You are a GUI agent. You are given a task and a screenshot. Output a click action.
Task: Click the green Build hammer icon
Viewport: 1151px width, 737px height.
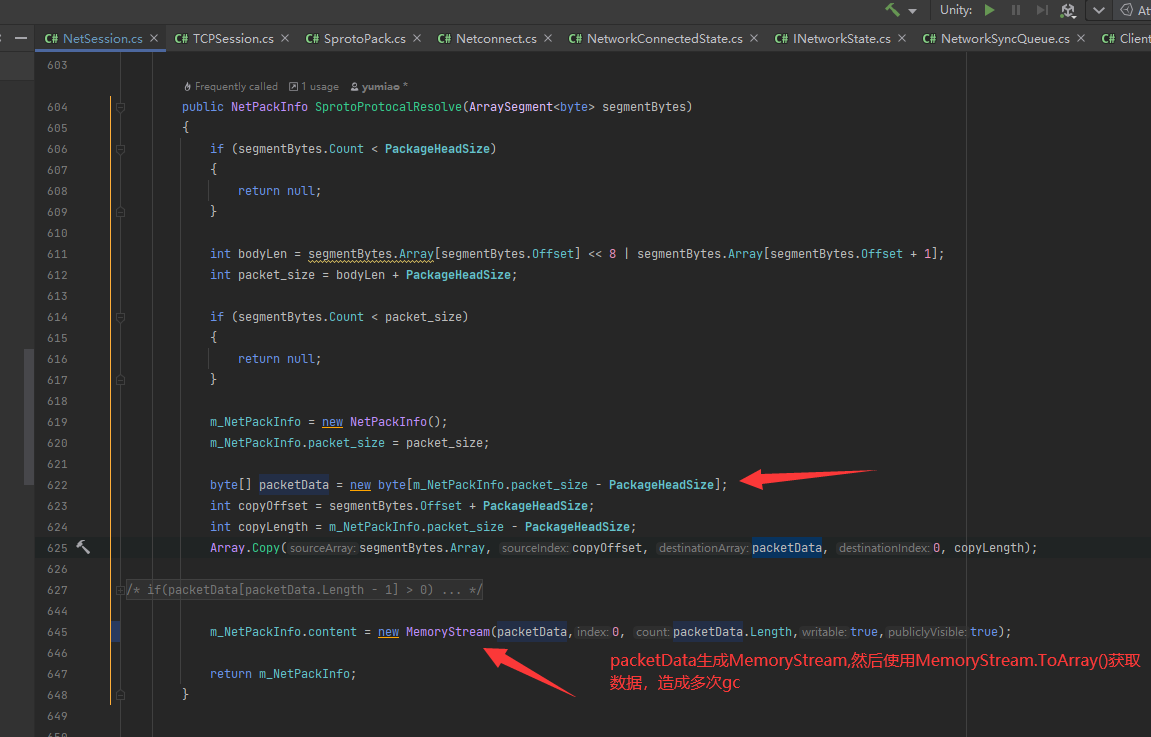892,10
